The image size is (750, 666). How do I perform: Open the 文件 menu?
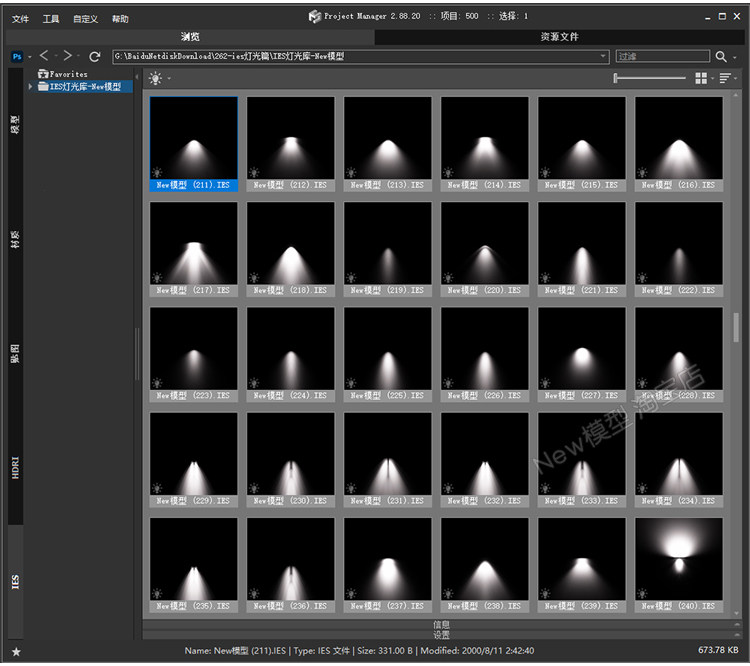click(x=20, y=19)
